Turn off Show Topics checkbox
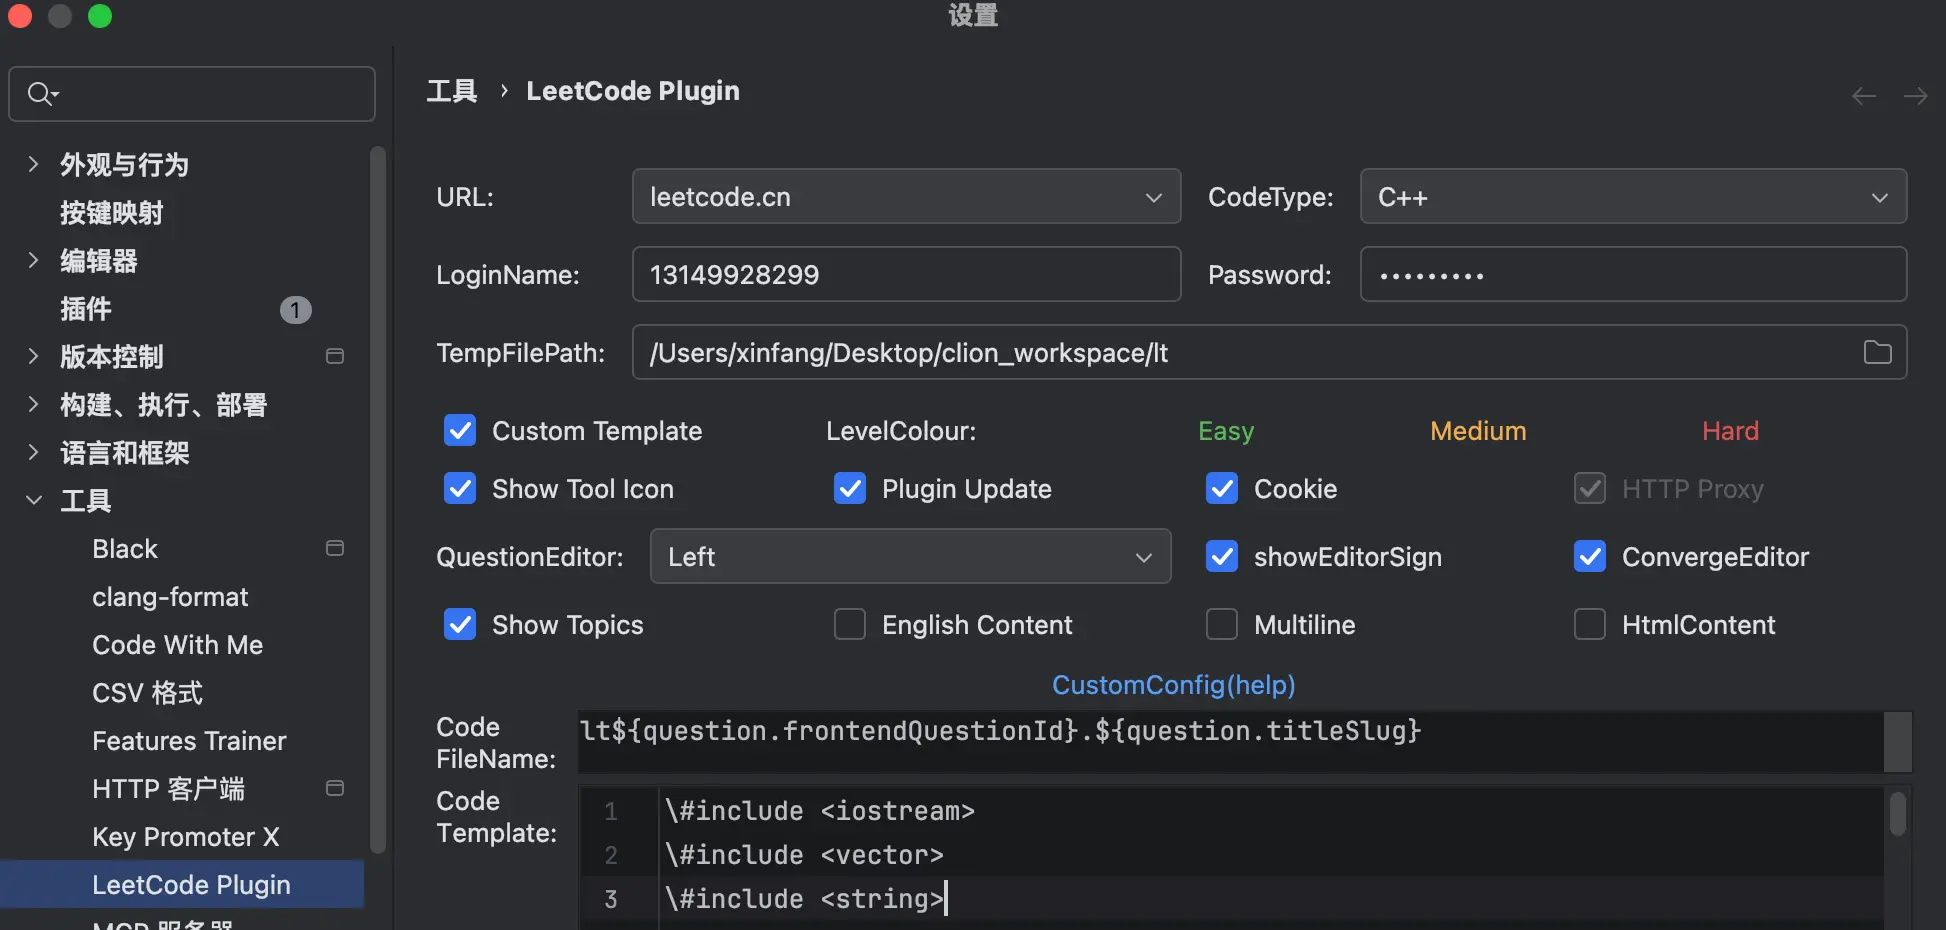The width and height of the screenshot is (1946, 930). click(x=460, y=625)
